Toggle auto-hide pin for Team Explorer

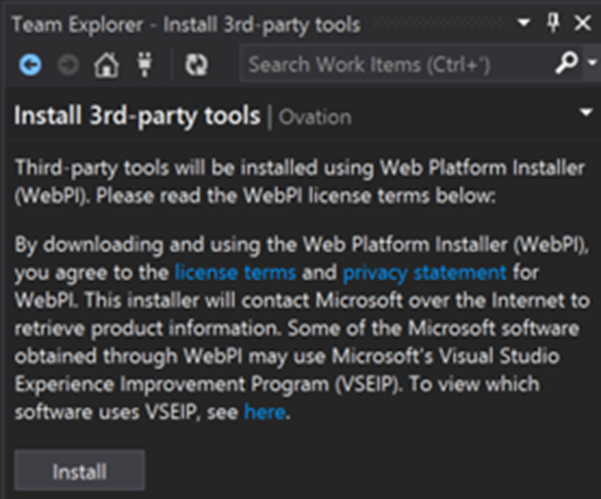[x=553, y=23]
